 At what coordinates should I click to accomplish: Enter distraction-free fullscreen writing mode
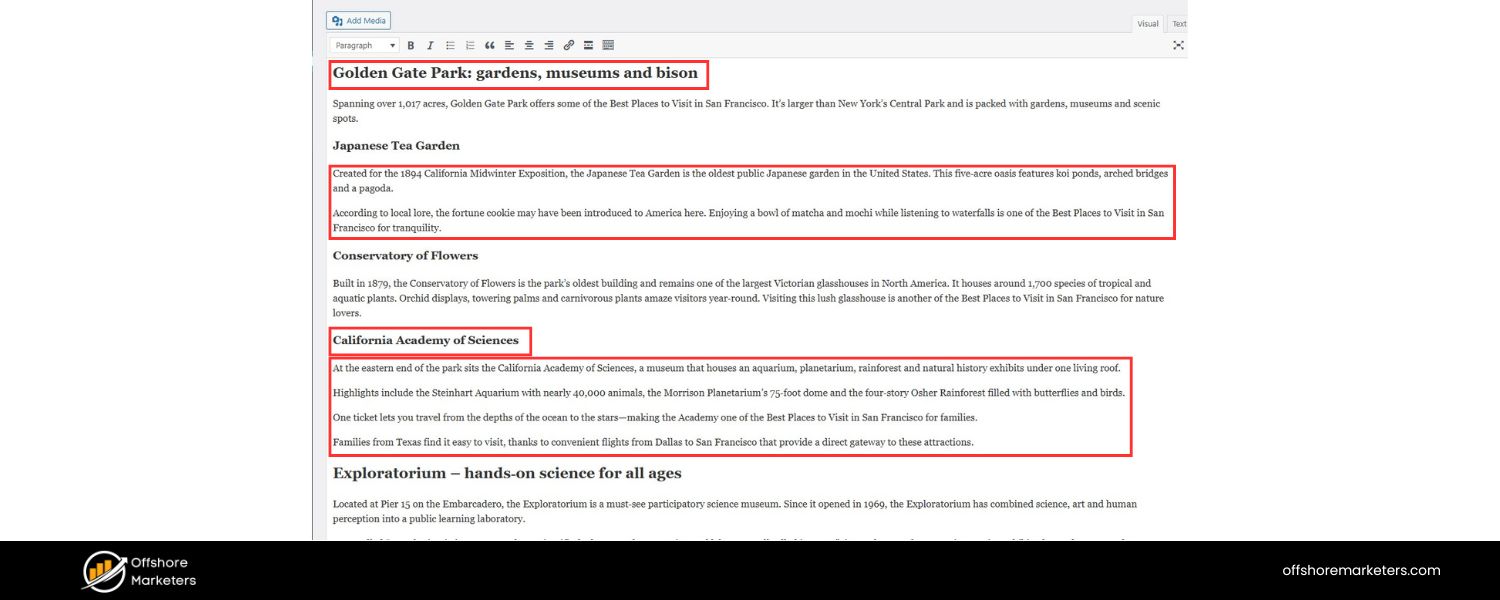pos(1178,45)
